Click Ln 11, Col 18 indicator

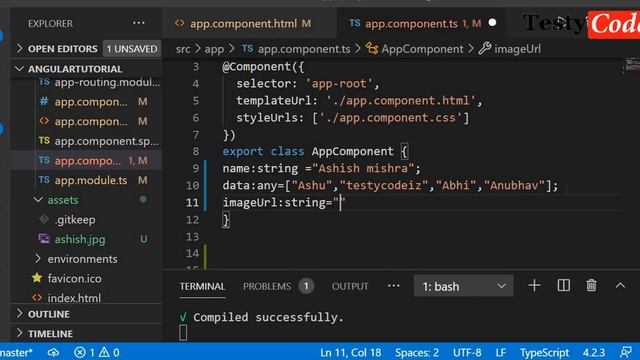point(351,352)
